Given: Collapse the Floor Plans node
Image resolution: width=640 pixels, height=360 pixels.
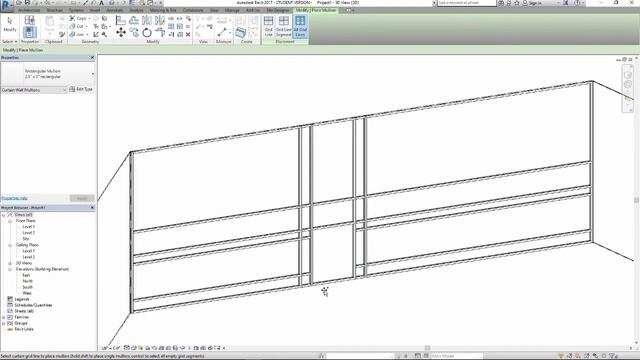Looking at the screenshot, I should tap(10, 221).
